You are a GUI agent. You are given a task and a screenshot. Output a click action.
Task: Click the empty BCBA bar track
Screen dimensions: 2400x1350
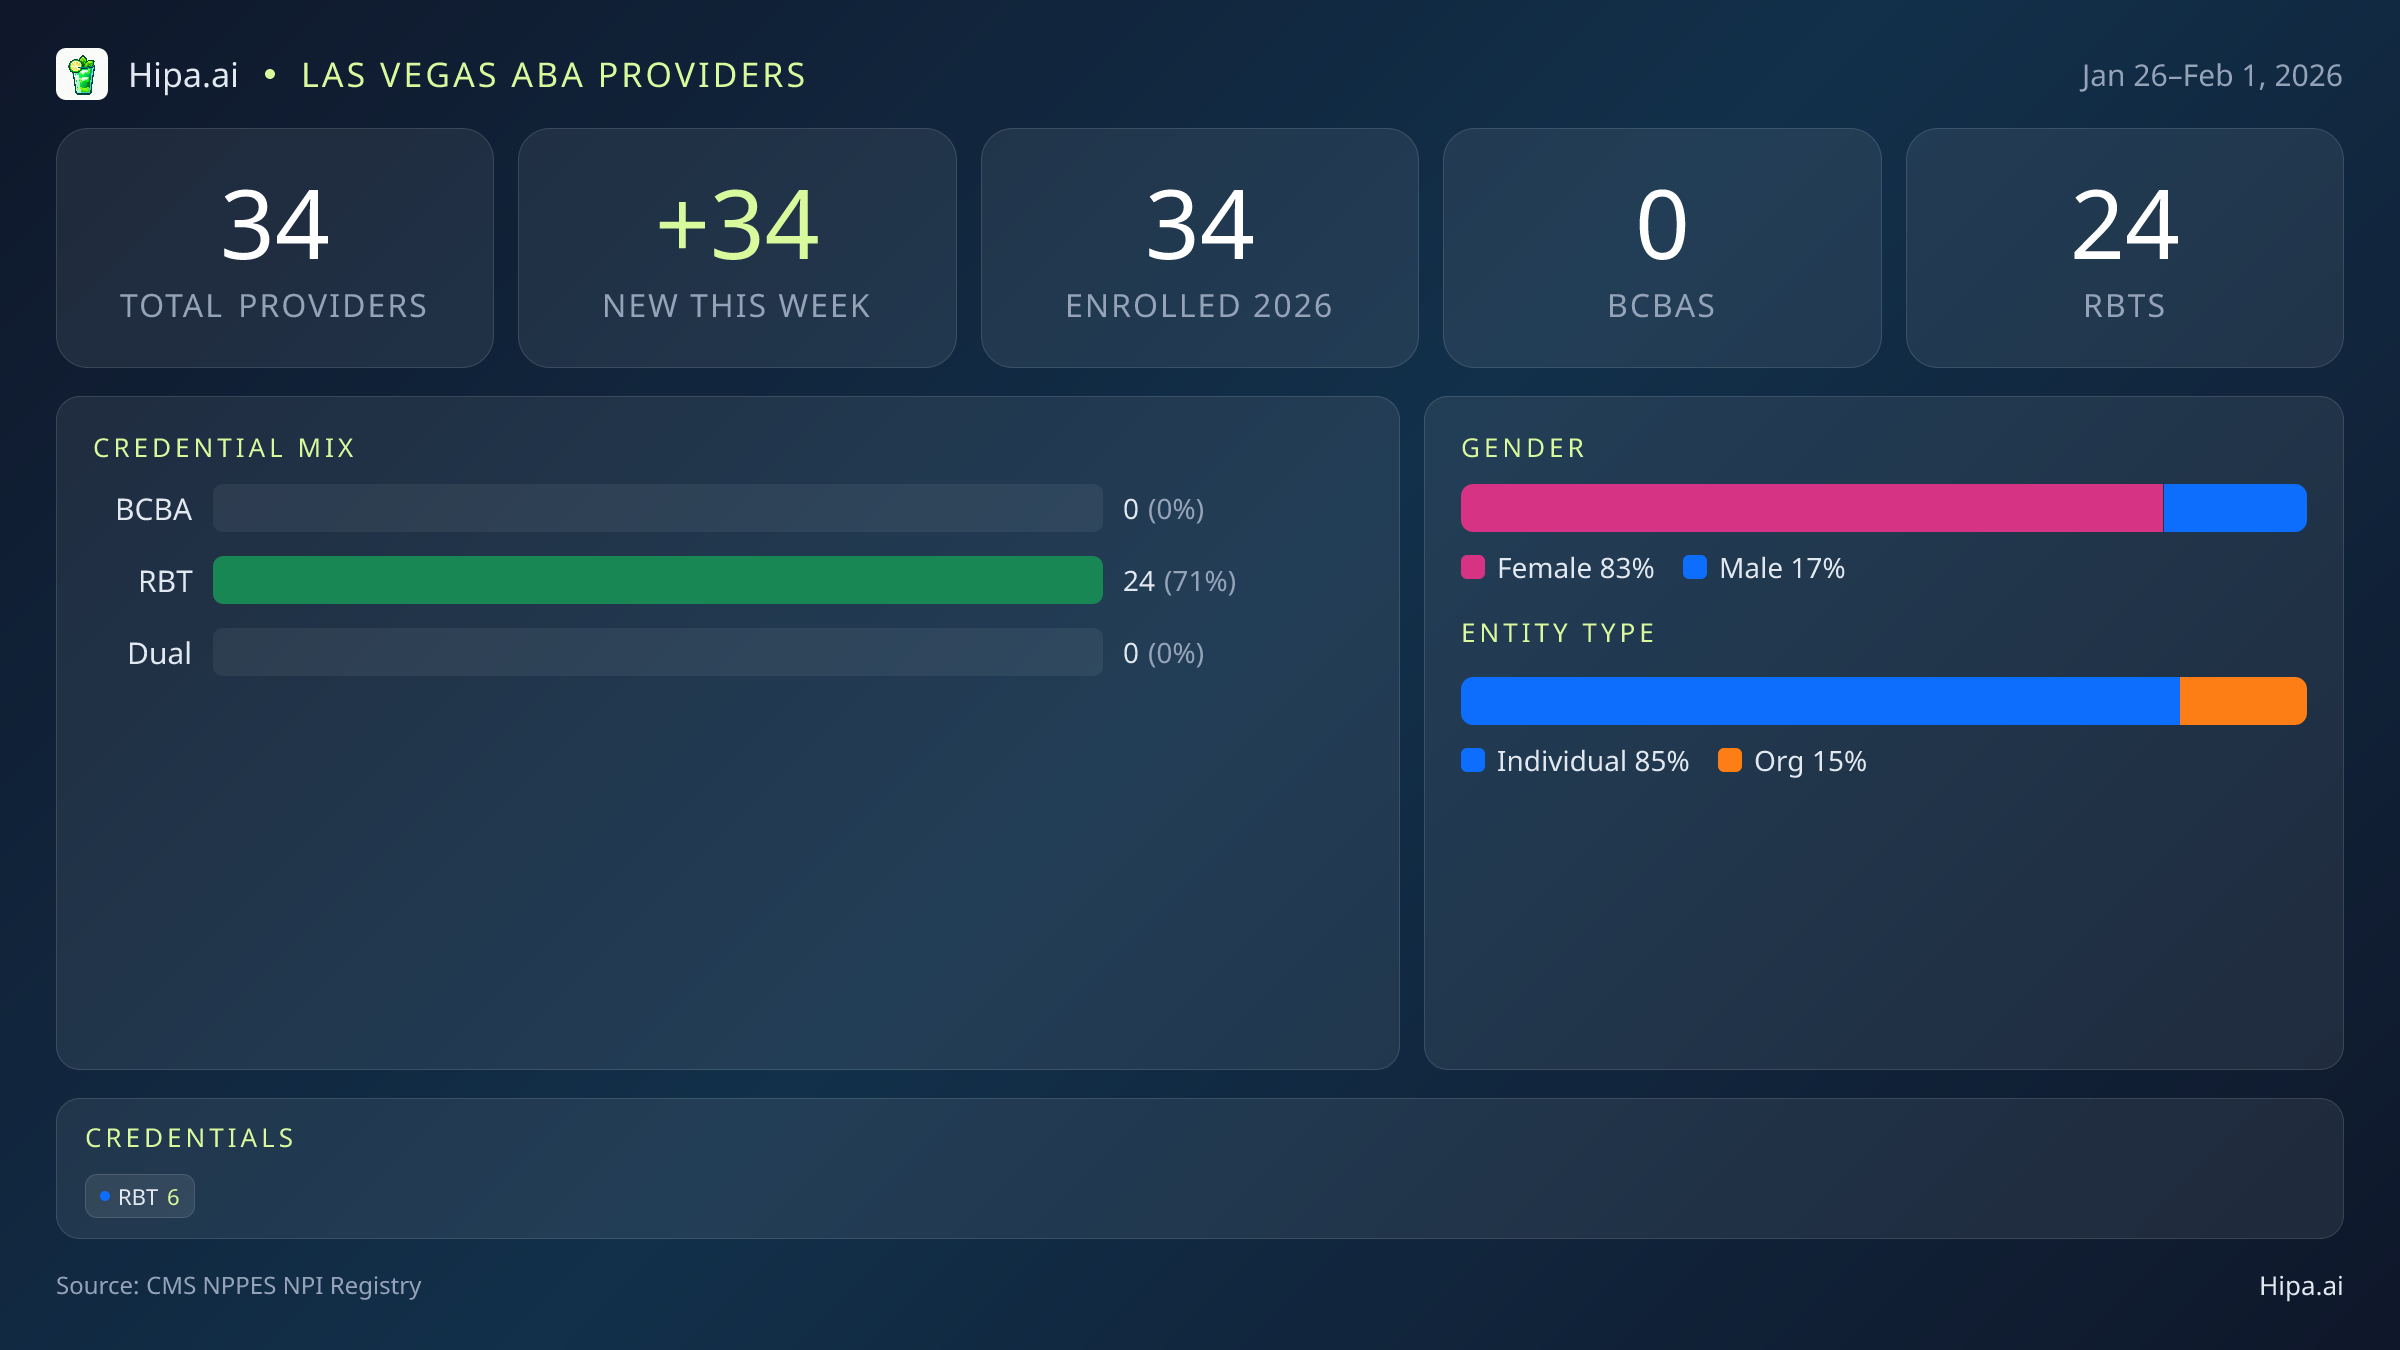pyautogui.click(x=657, y=508)
